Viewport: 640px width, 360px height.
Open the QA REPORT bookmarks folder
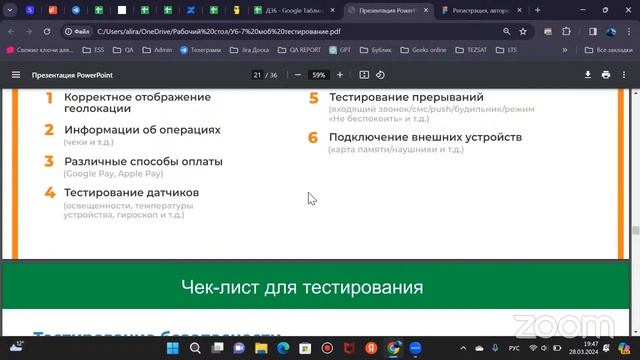coord(299,50)
